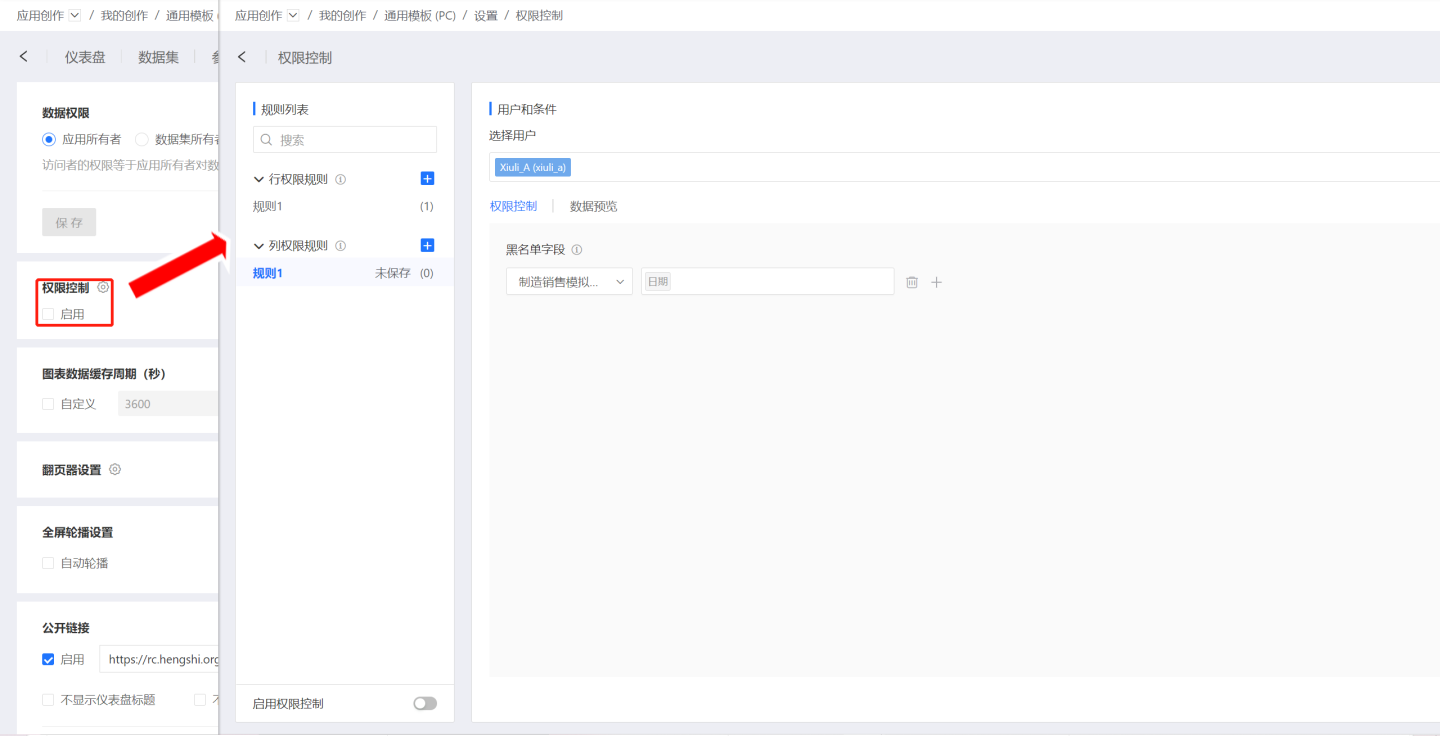Add a new 列权限规则 with plus icon
The image size is (1440, 736).
(x=427, y=246)
